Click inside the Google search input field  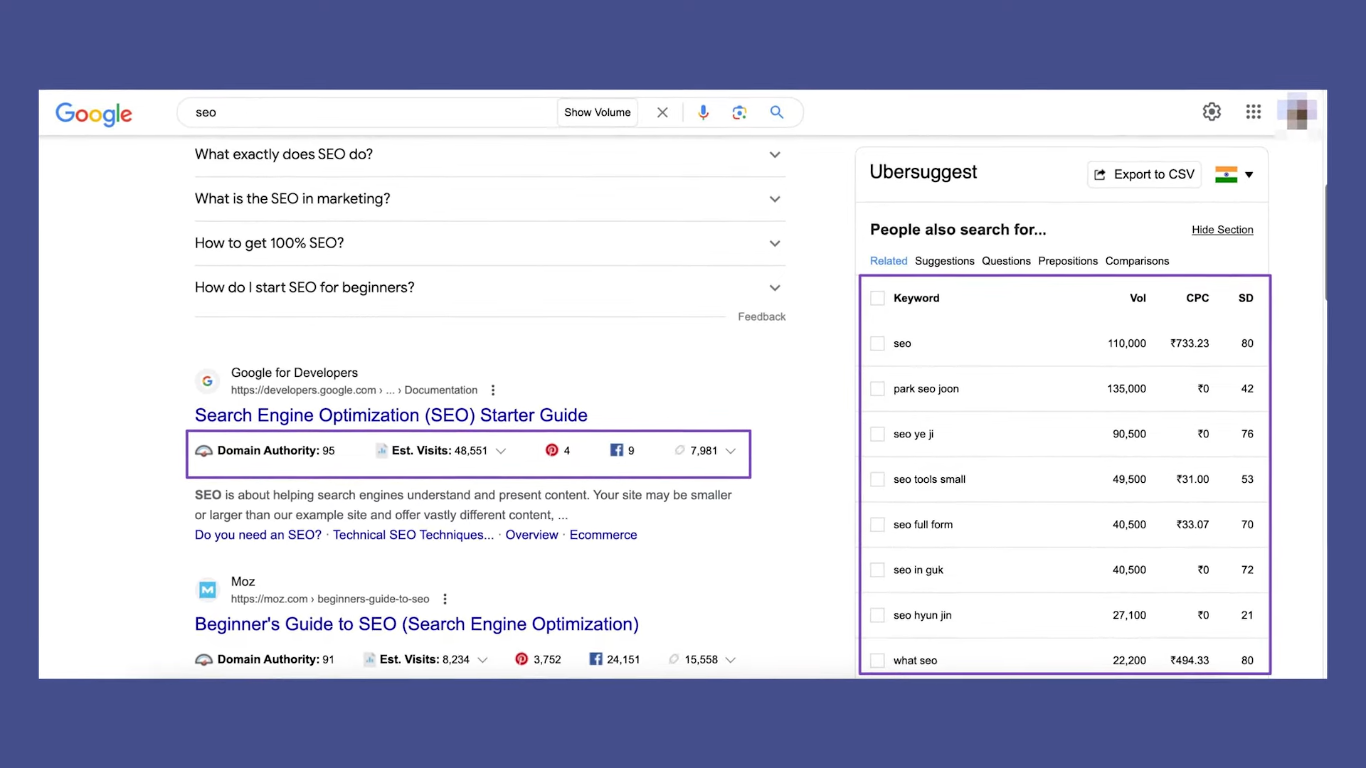tap(370, 113)
